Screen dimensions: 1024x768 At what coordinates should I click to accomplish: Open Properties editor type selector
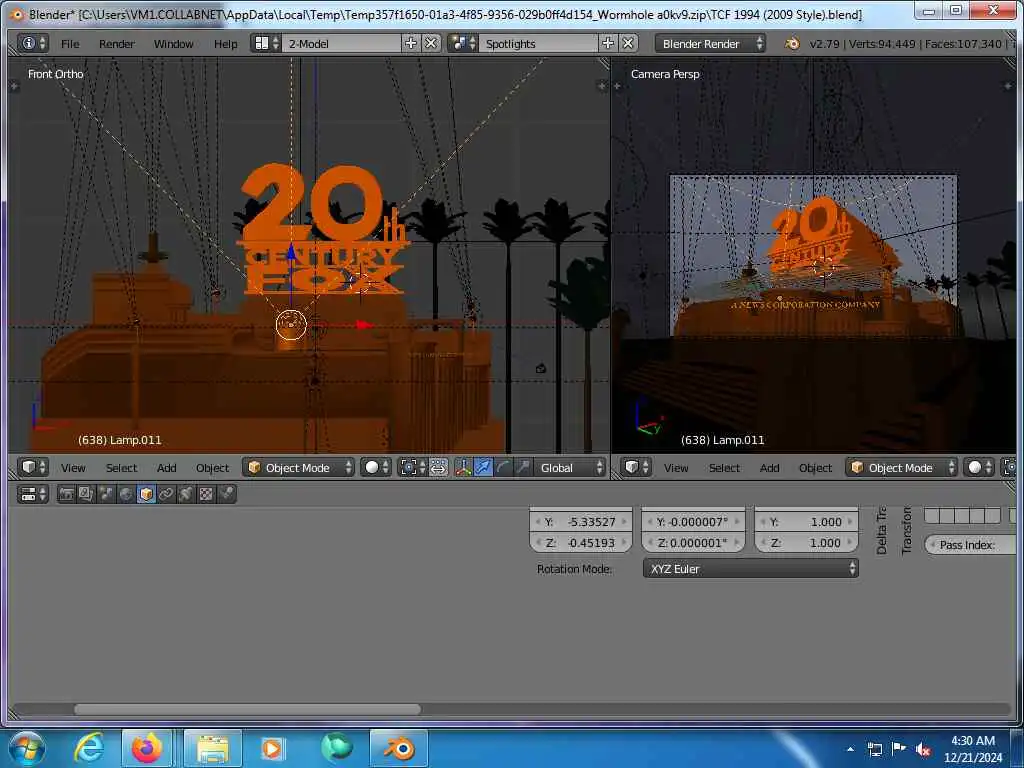(33, 494)
